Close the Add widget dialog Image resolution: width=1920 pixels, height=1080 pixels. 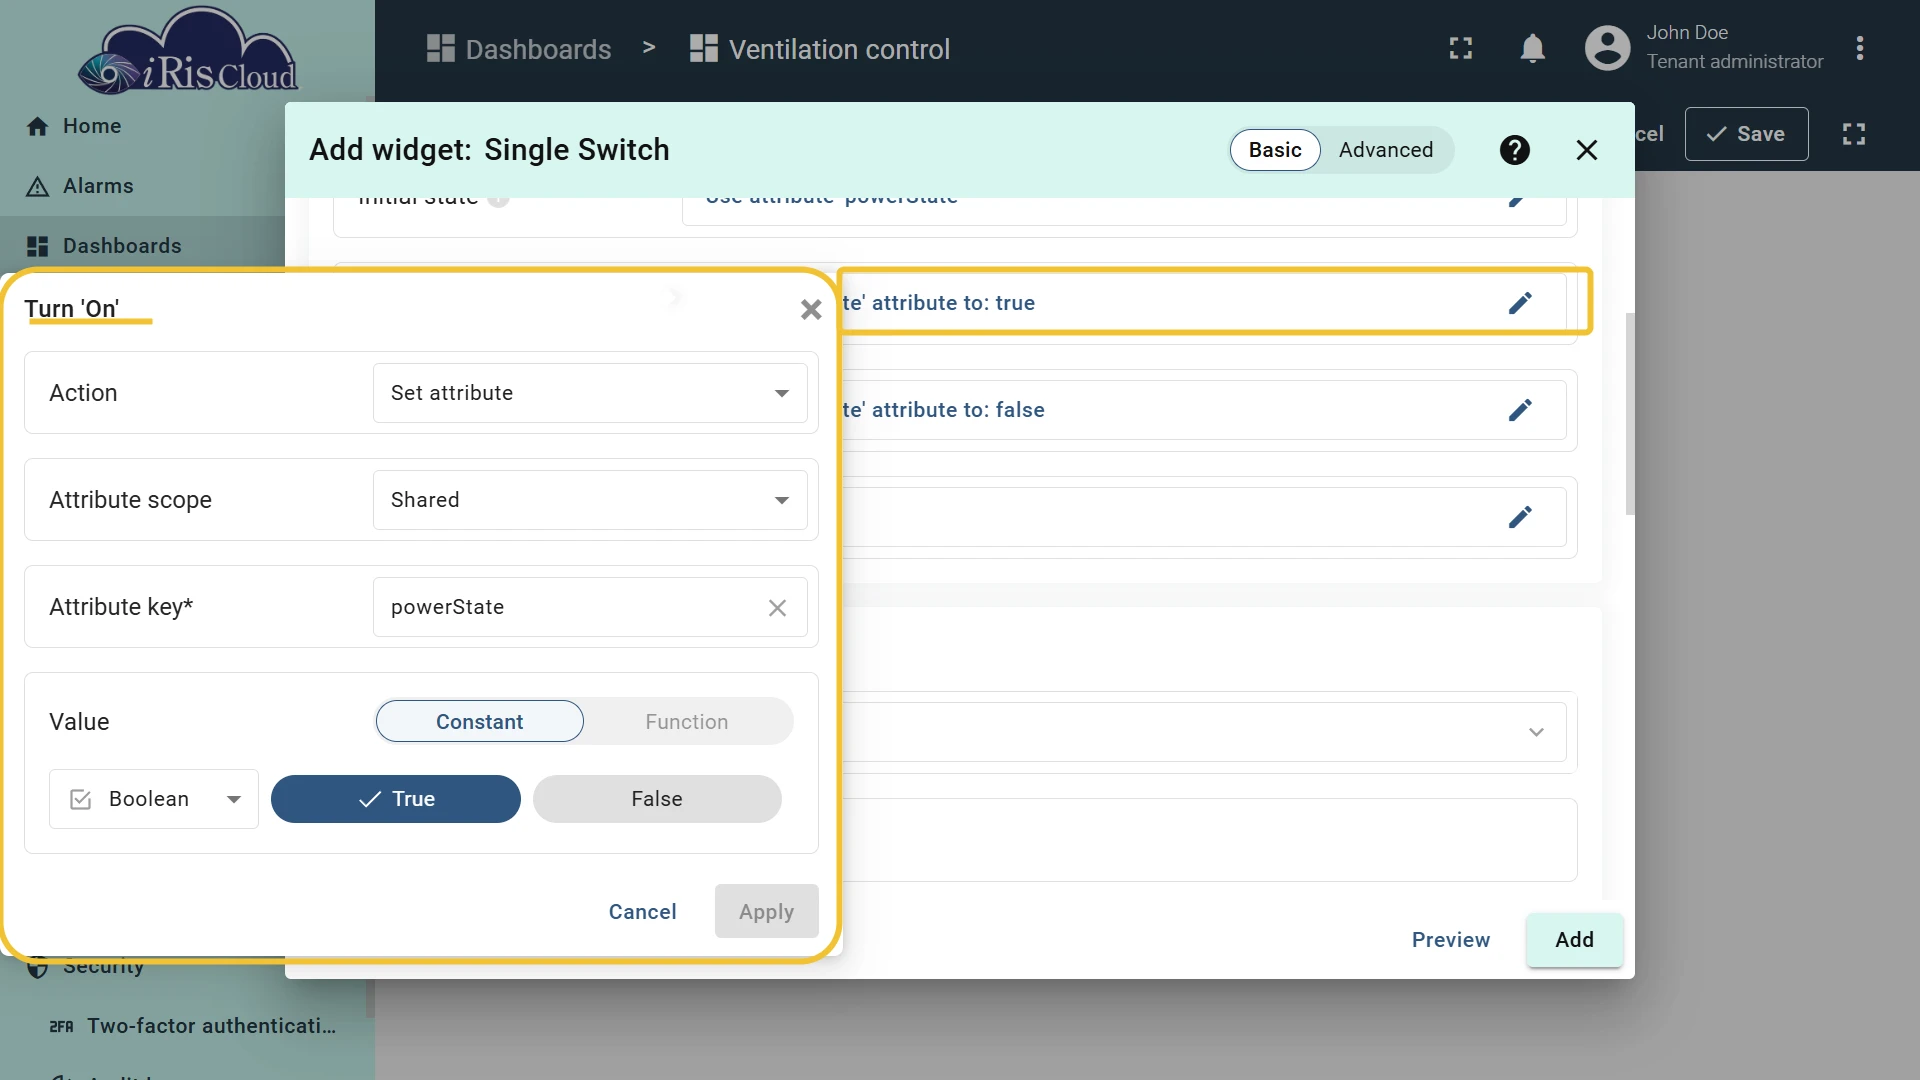[1586, 150]
